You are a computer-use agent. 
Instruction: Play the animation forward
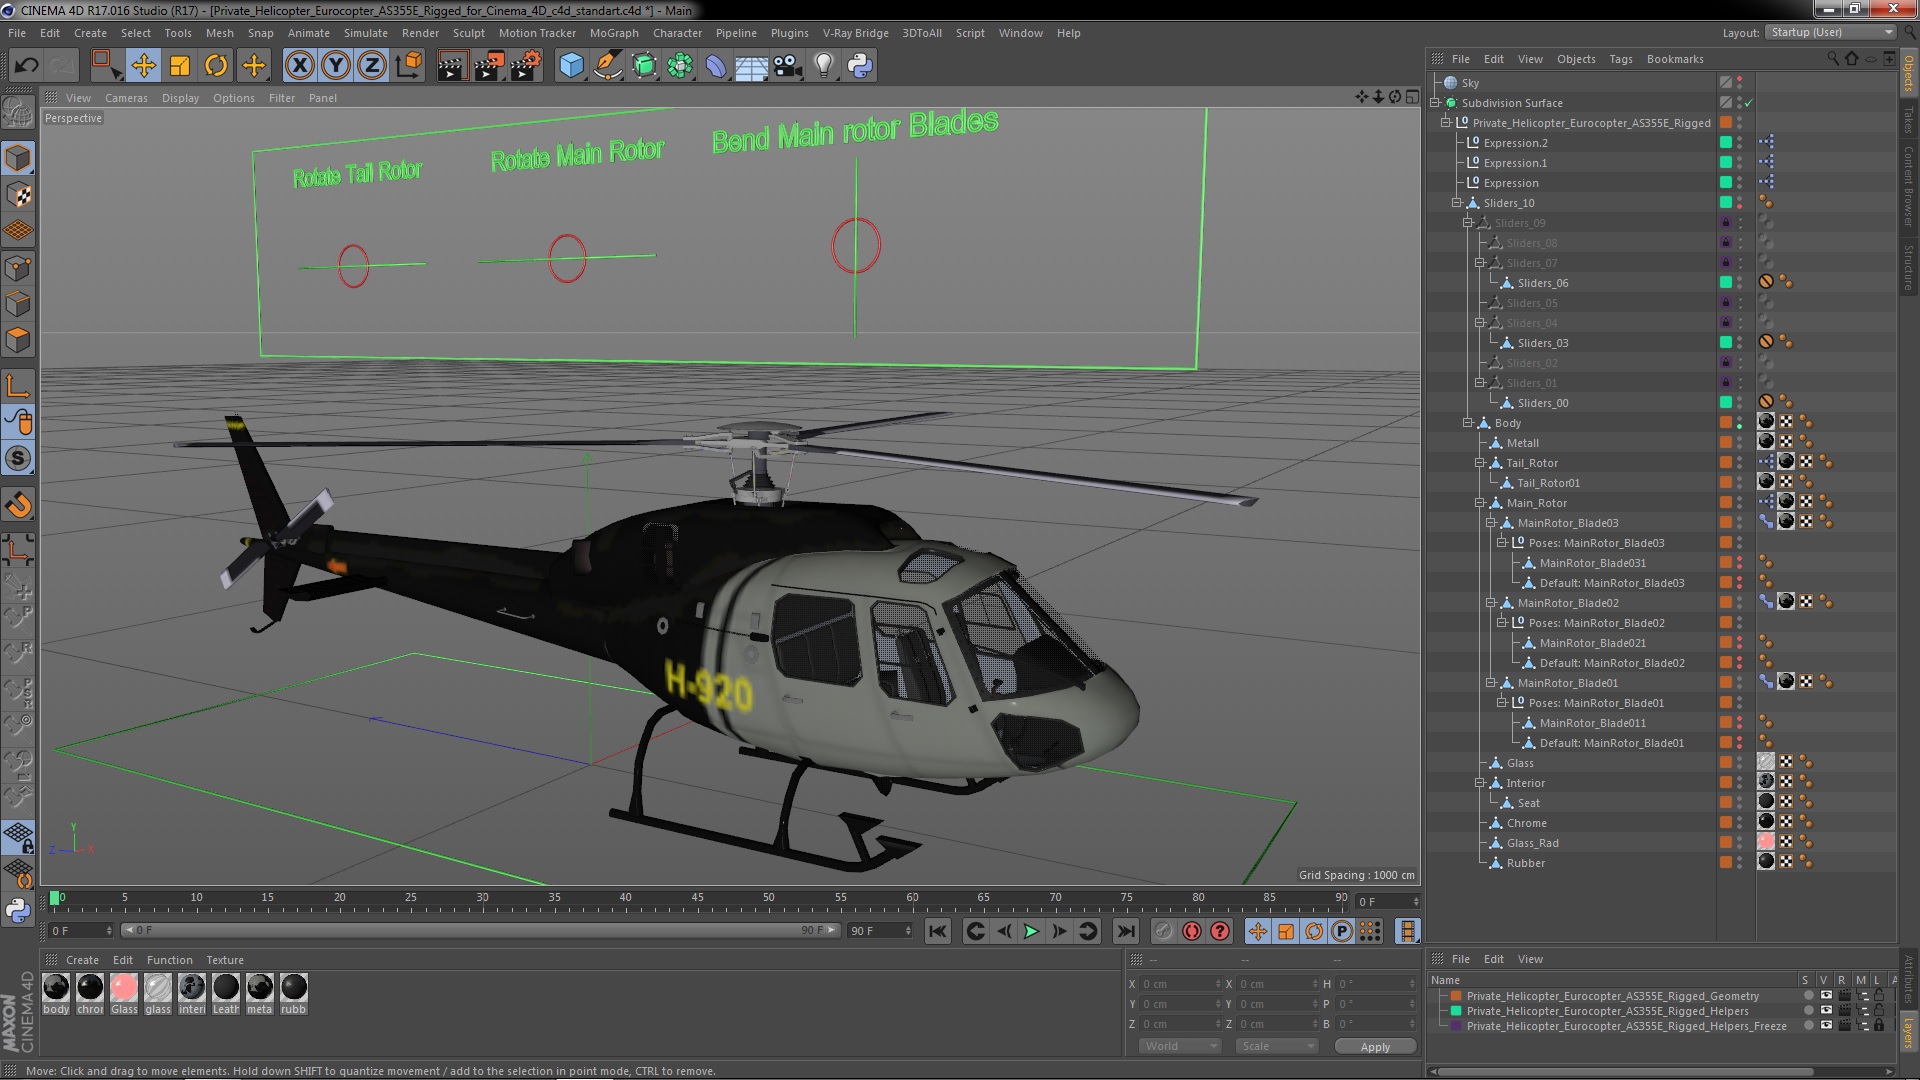[1031, 931]
